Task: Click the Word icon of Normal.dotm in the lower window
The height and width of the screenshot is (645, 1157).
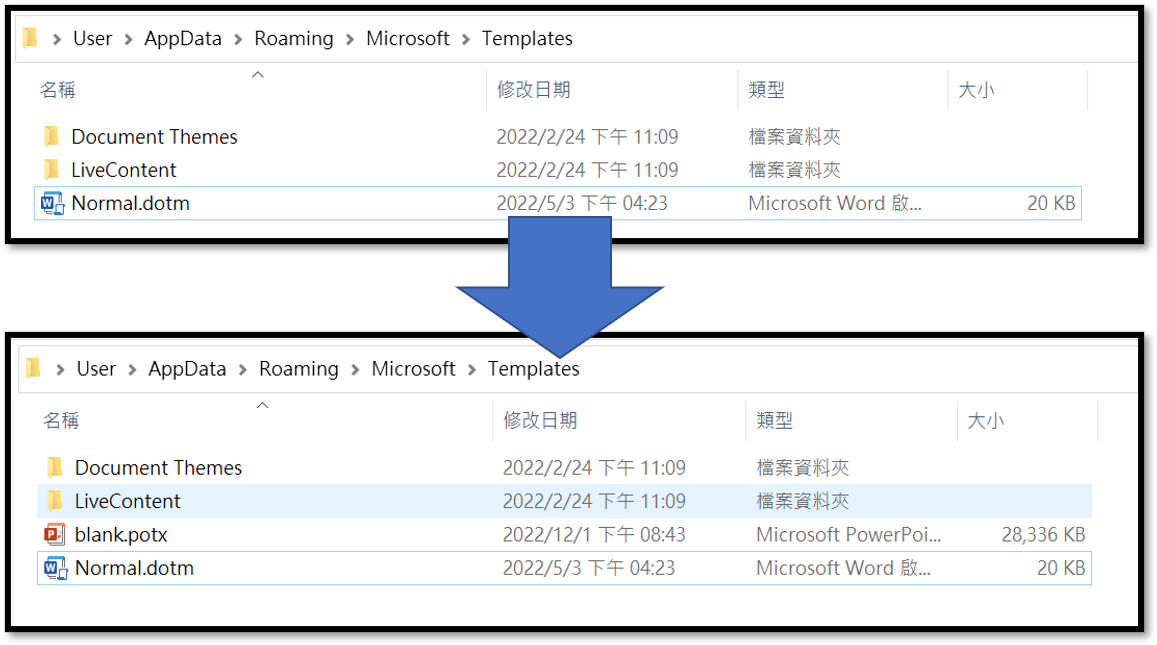Action: click(x=54, y=568)
